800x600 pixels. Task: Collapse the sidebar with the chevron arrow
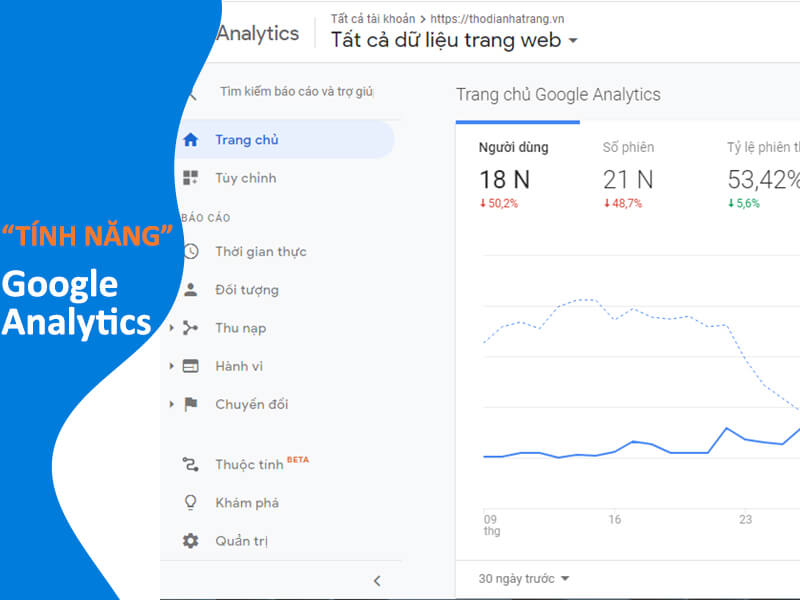[377, 581]
